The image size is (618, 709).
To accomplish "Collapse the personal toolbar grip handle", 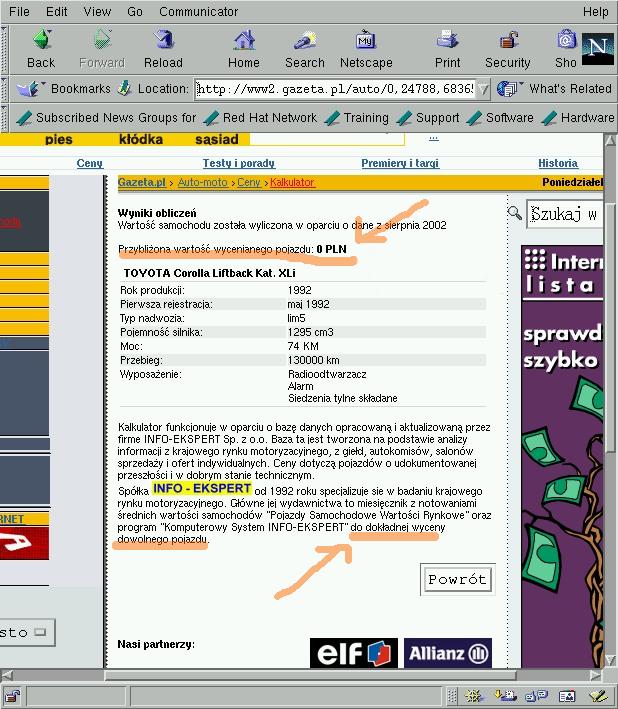I will 4,118.
